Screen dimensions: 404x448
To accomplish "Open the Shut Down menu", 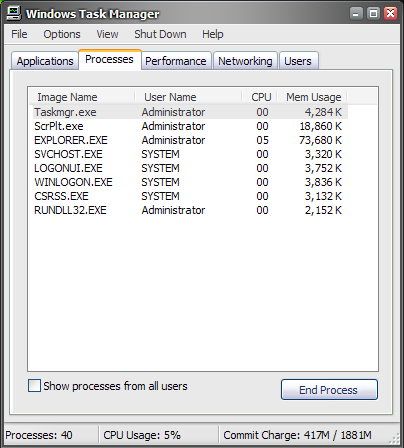I will (x=160, y=34).
